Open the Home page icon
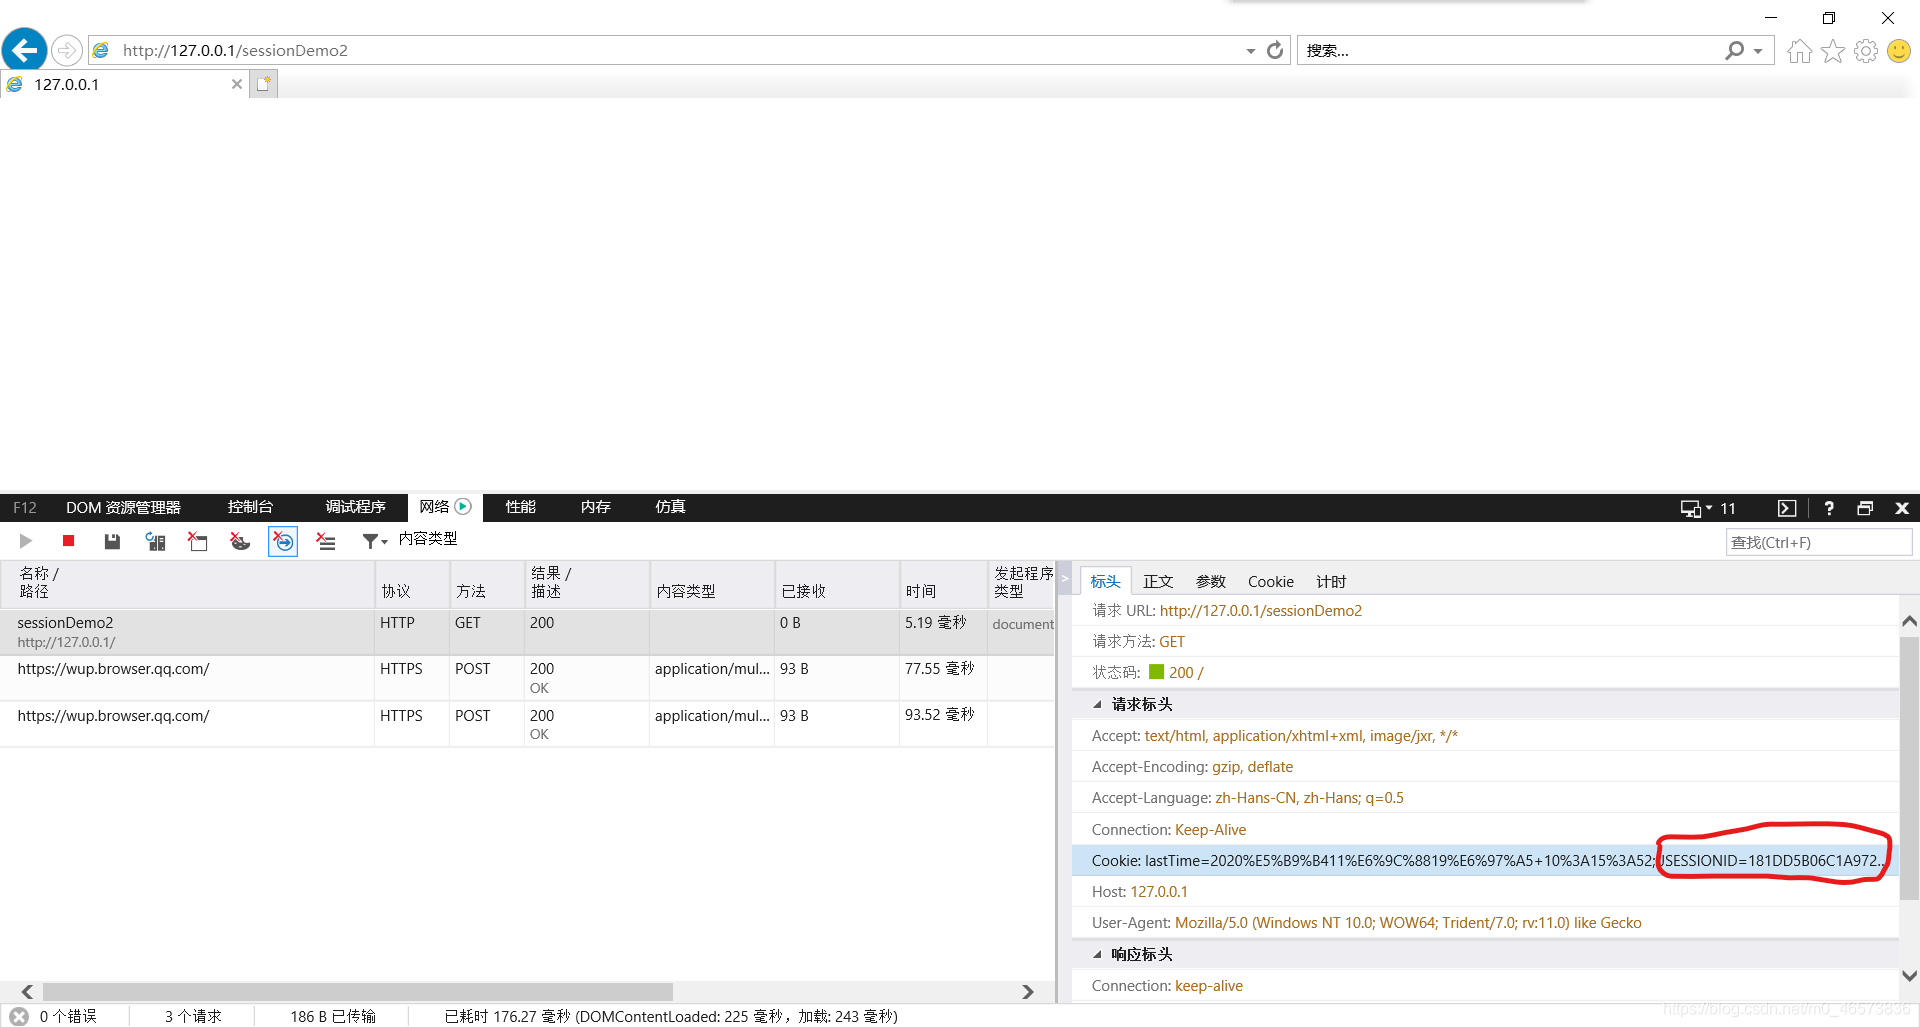 coord(1799,51)
